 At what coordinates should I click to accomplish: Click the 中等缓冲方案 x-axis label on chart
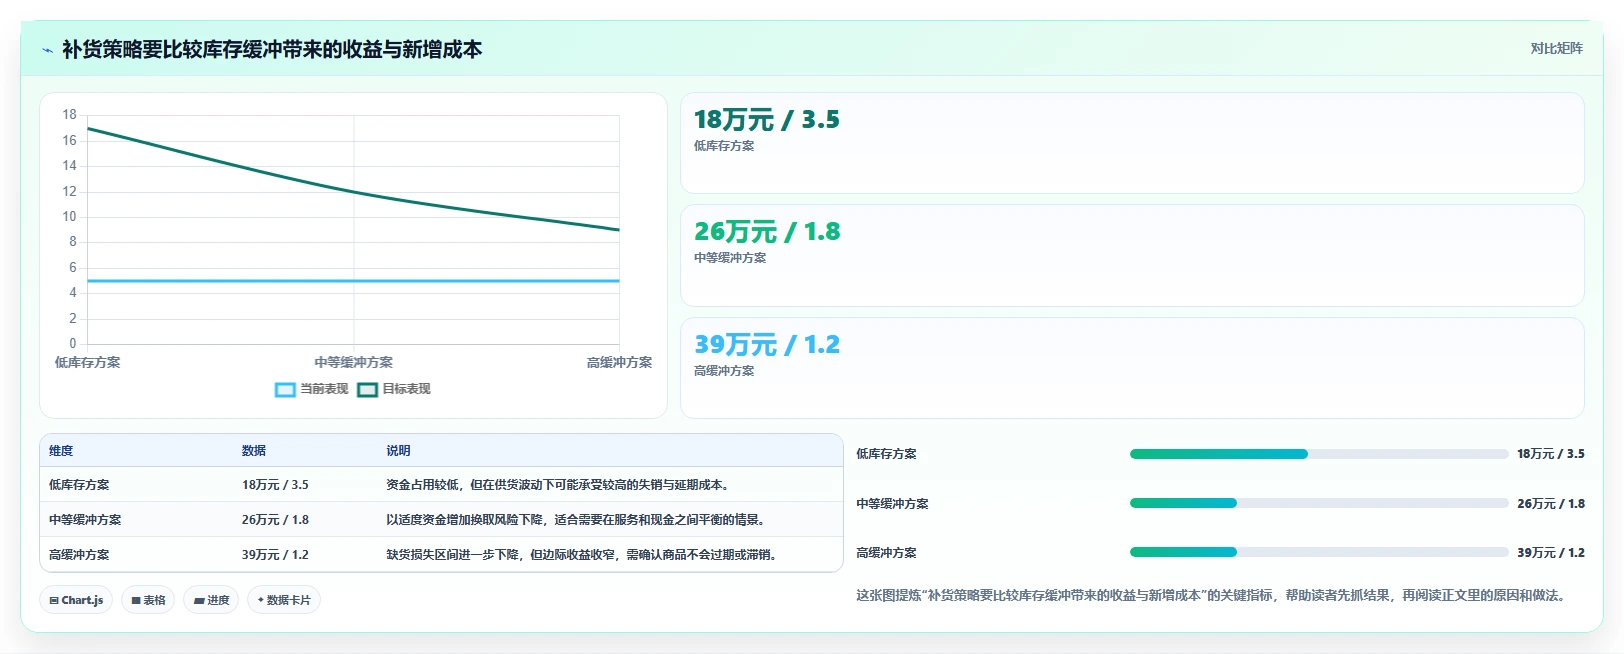(x=354, y=363)
